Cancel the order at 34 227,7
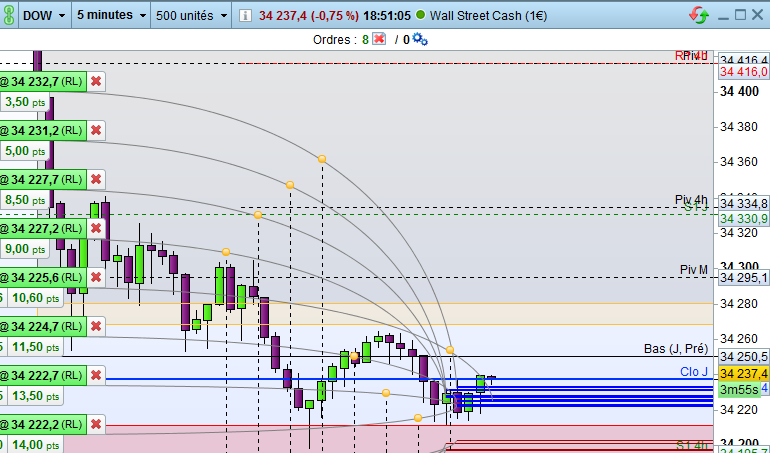The image size is (770, 453). point(96,179)
